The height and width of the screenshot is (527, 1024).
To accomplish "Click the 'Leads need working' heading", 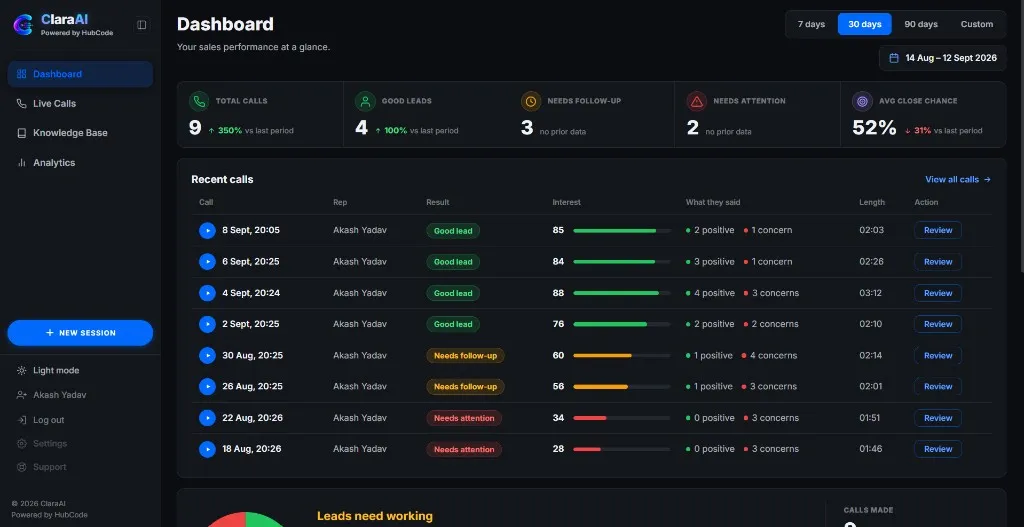I will pos(375,516).
